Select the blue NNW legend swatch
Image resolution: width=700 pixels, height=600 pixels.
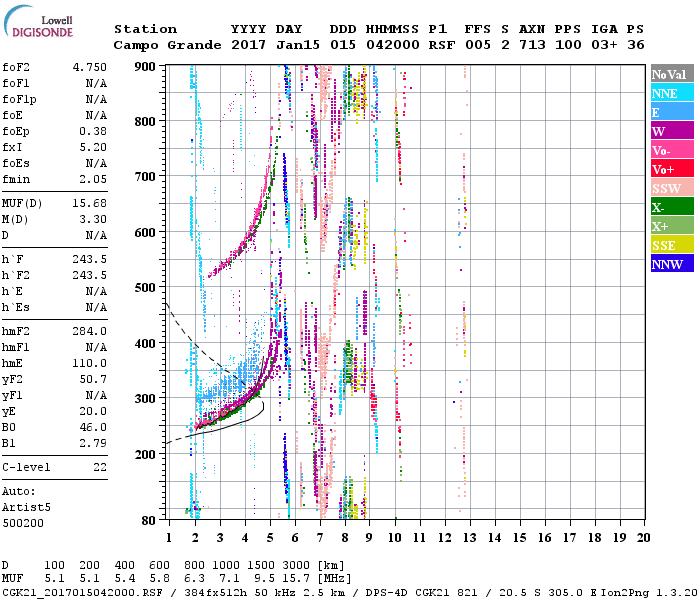coord(669,264)
